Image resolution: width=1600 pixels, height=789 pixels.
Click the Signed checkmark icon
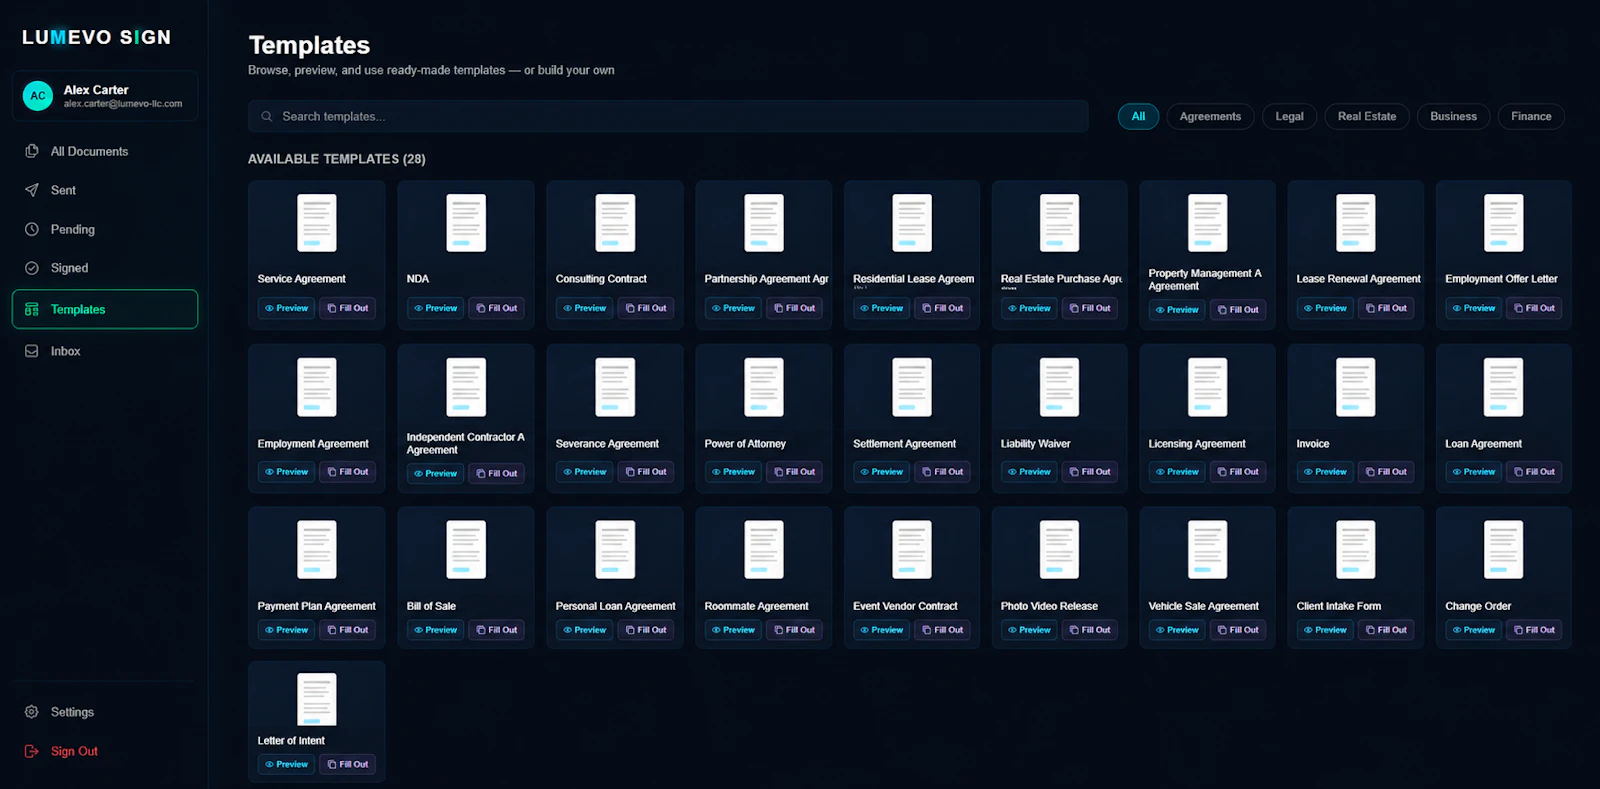(x=32, y=268)
